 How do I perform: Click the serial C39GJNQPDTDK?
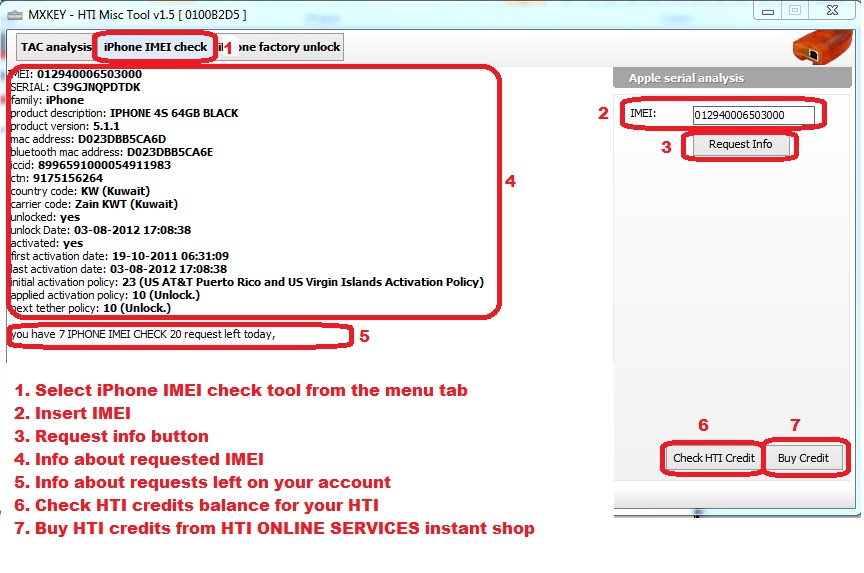[x=96, y=87]
